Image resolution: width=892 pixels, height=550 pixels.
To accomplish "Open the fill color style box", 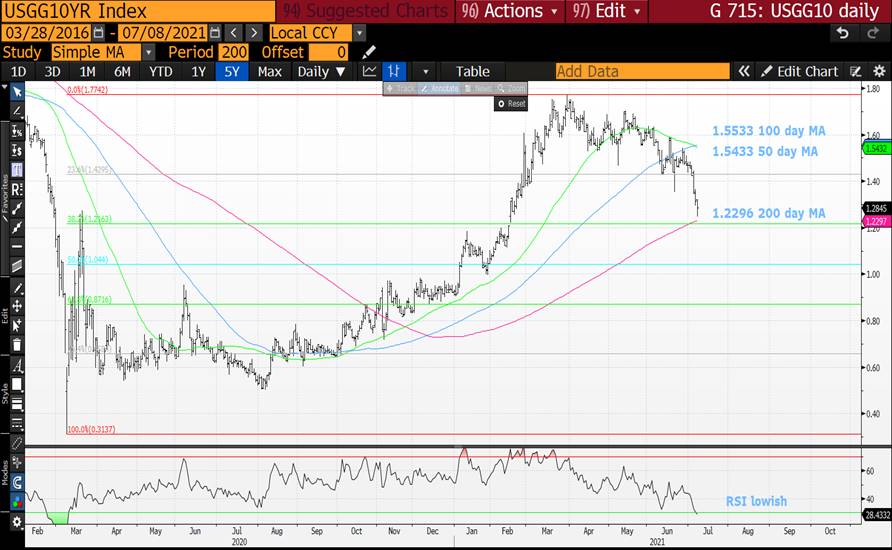I will click(17, 385).
